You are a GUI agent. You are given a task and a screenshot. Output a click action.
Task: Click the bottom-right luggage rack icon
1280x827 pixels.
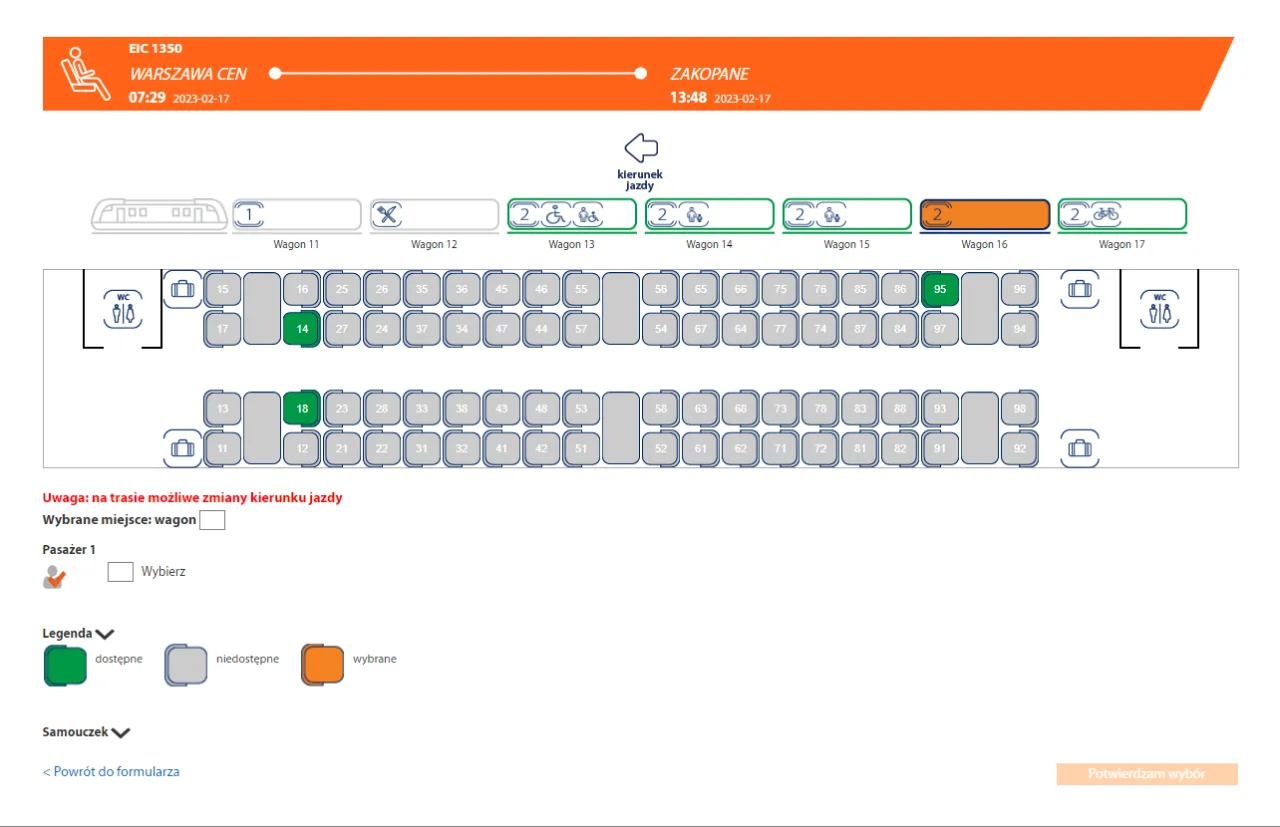pos(1079,448)
